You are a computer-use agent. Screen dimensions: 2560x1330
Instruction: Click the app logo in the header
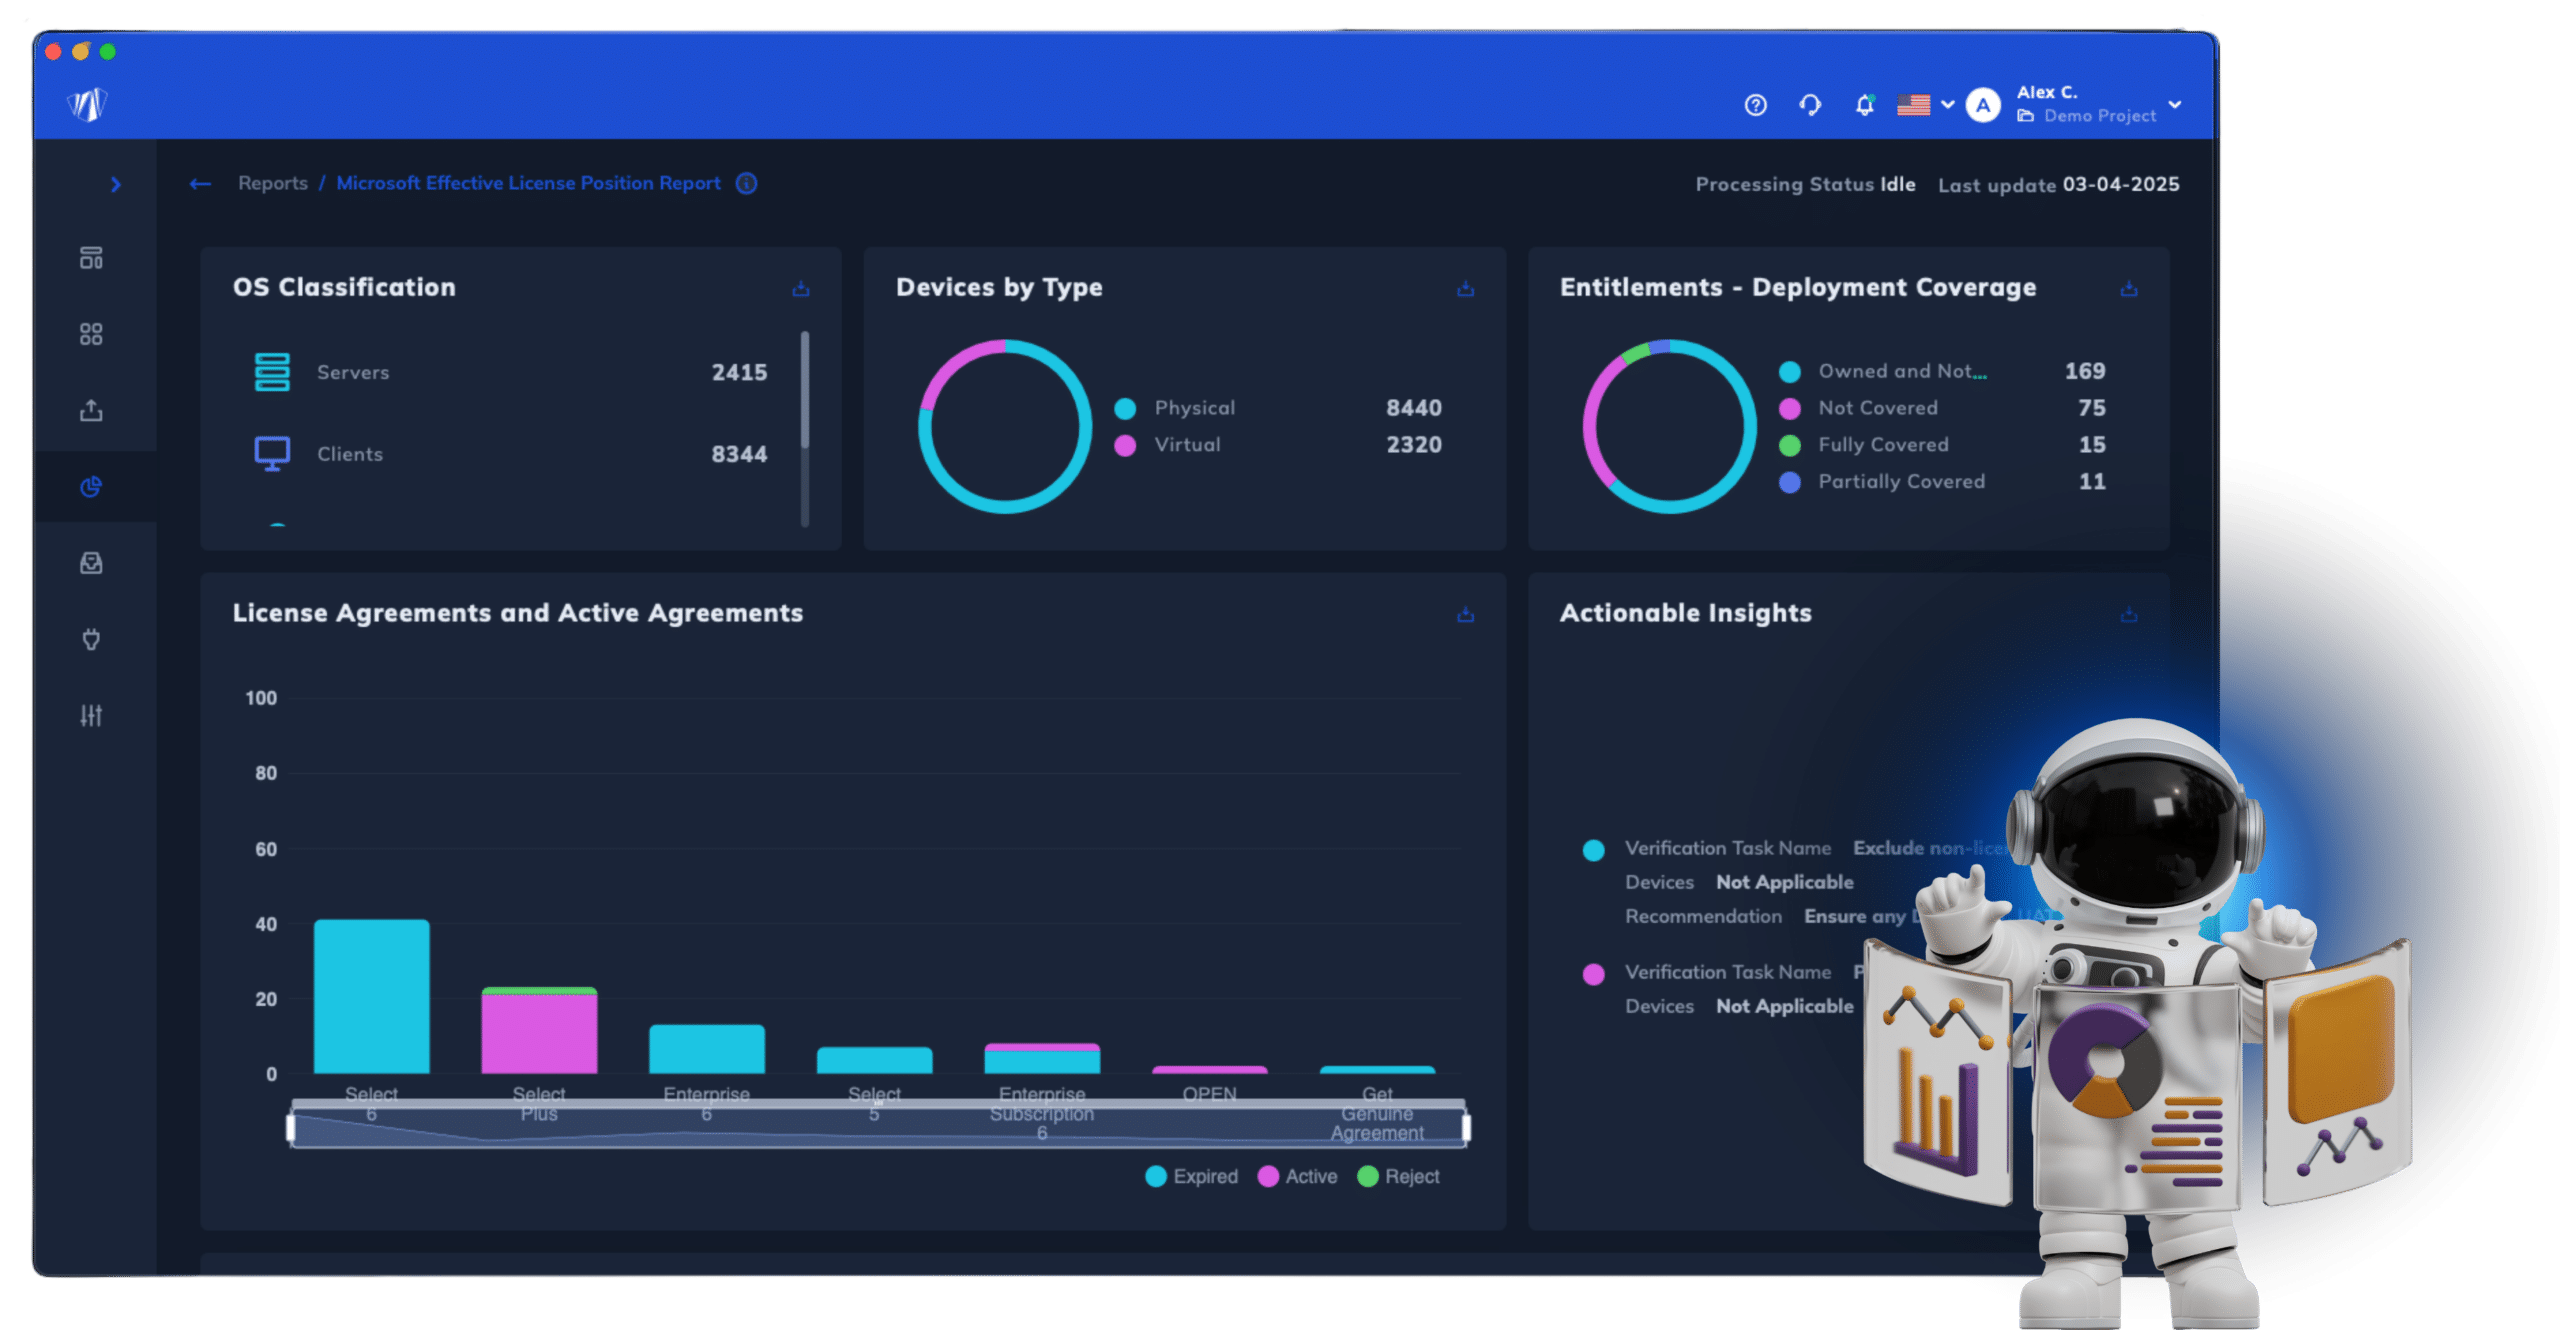88,104
